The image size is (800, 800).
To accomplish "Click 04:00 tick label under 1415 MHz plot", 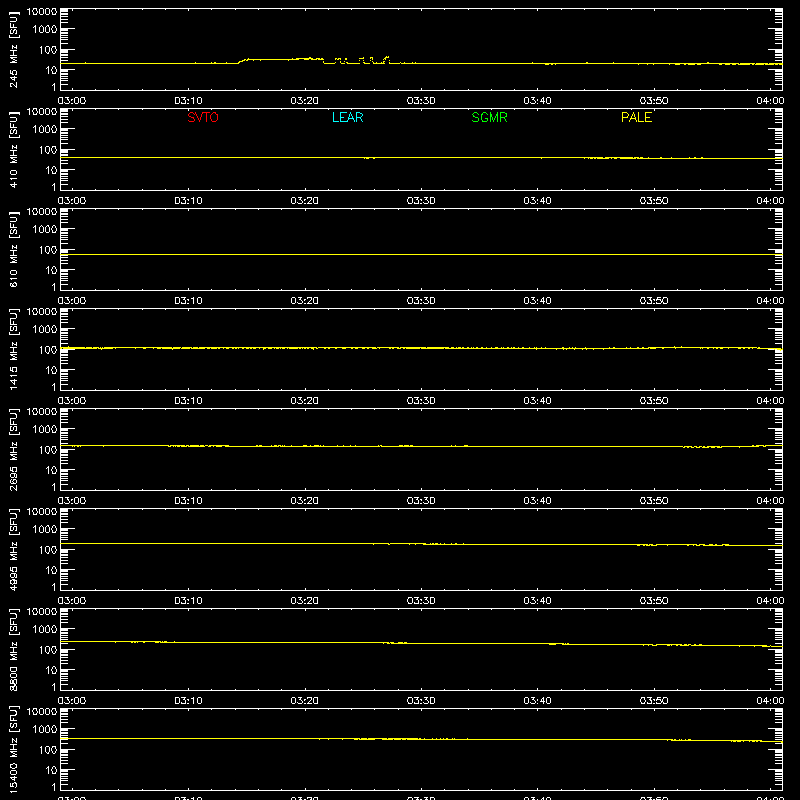I will point(770,401).
